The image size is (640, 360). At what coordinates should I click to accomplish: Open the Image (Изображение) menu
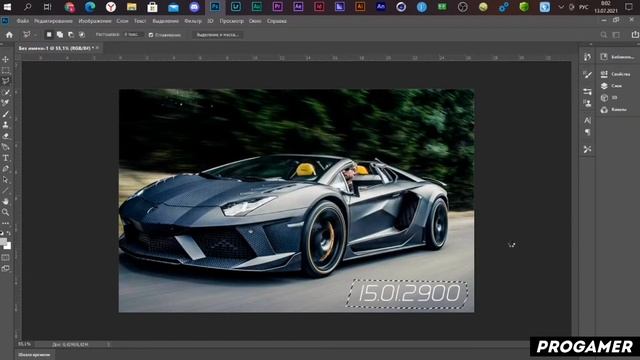pos(95,21)
